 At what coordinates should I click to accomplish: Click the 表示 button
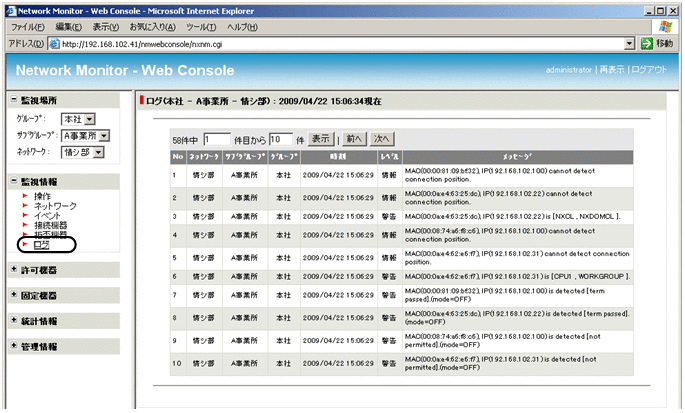(320, 139)
